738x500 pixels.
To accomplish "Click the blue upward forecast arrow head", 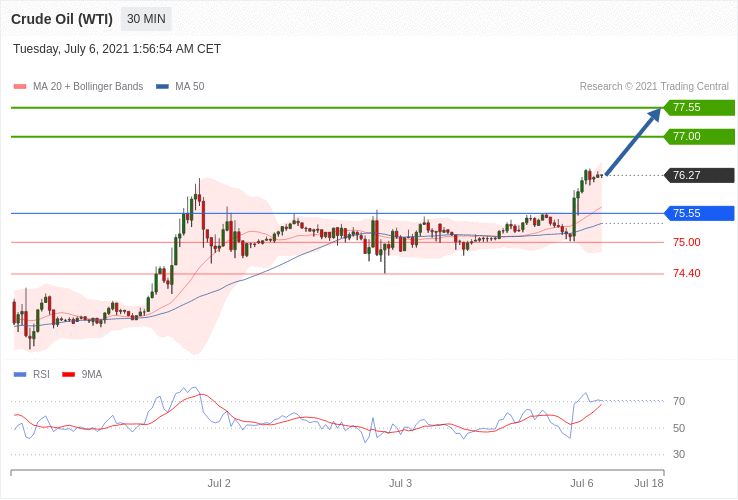I will coord(654,116).
